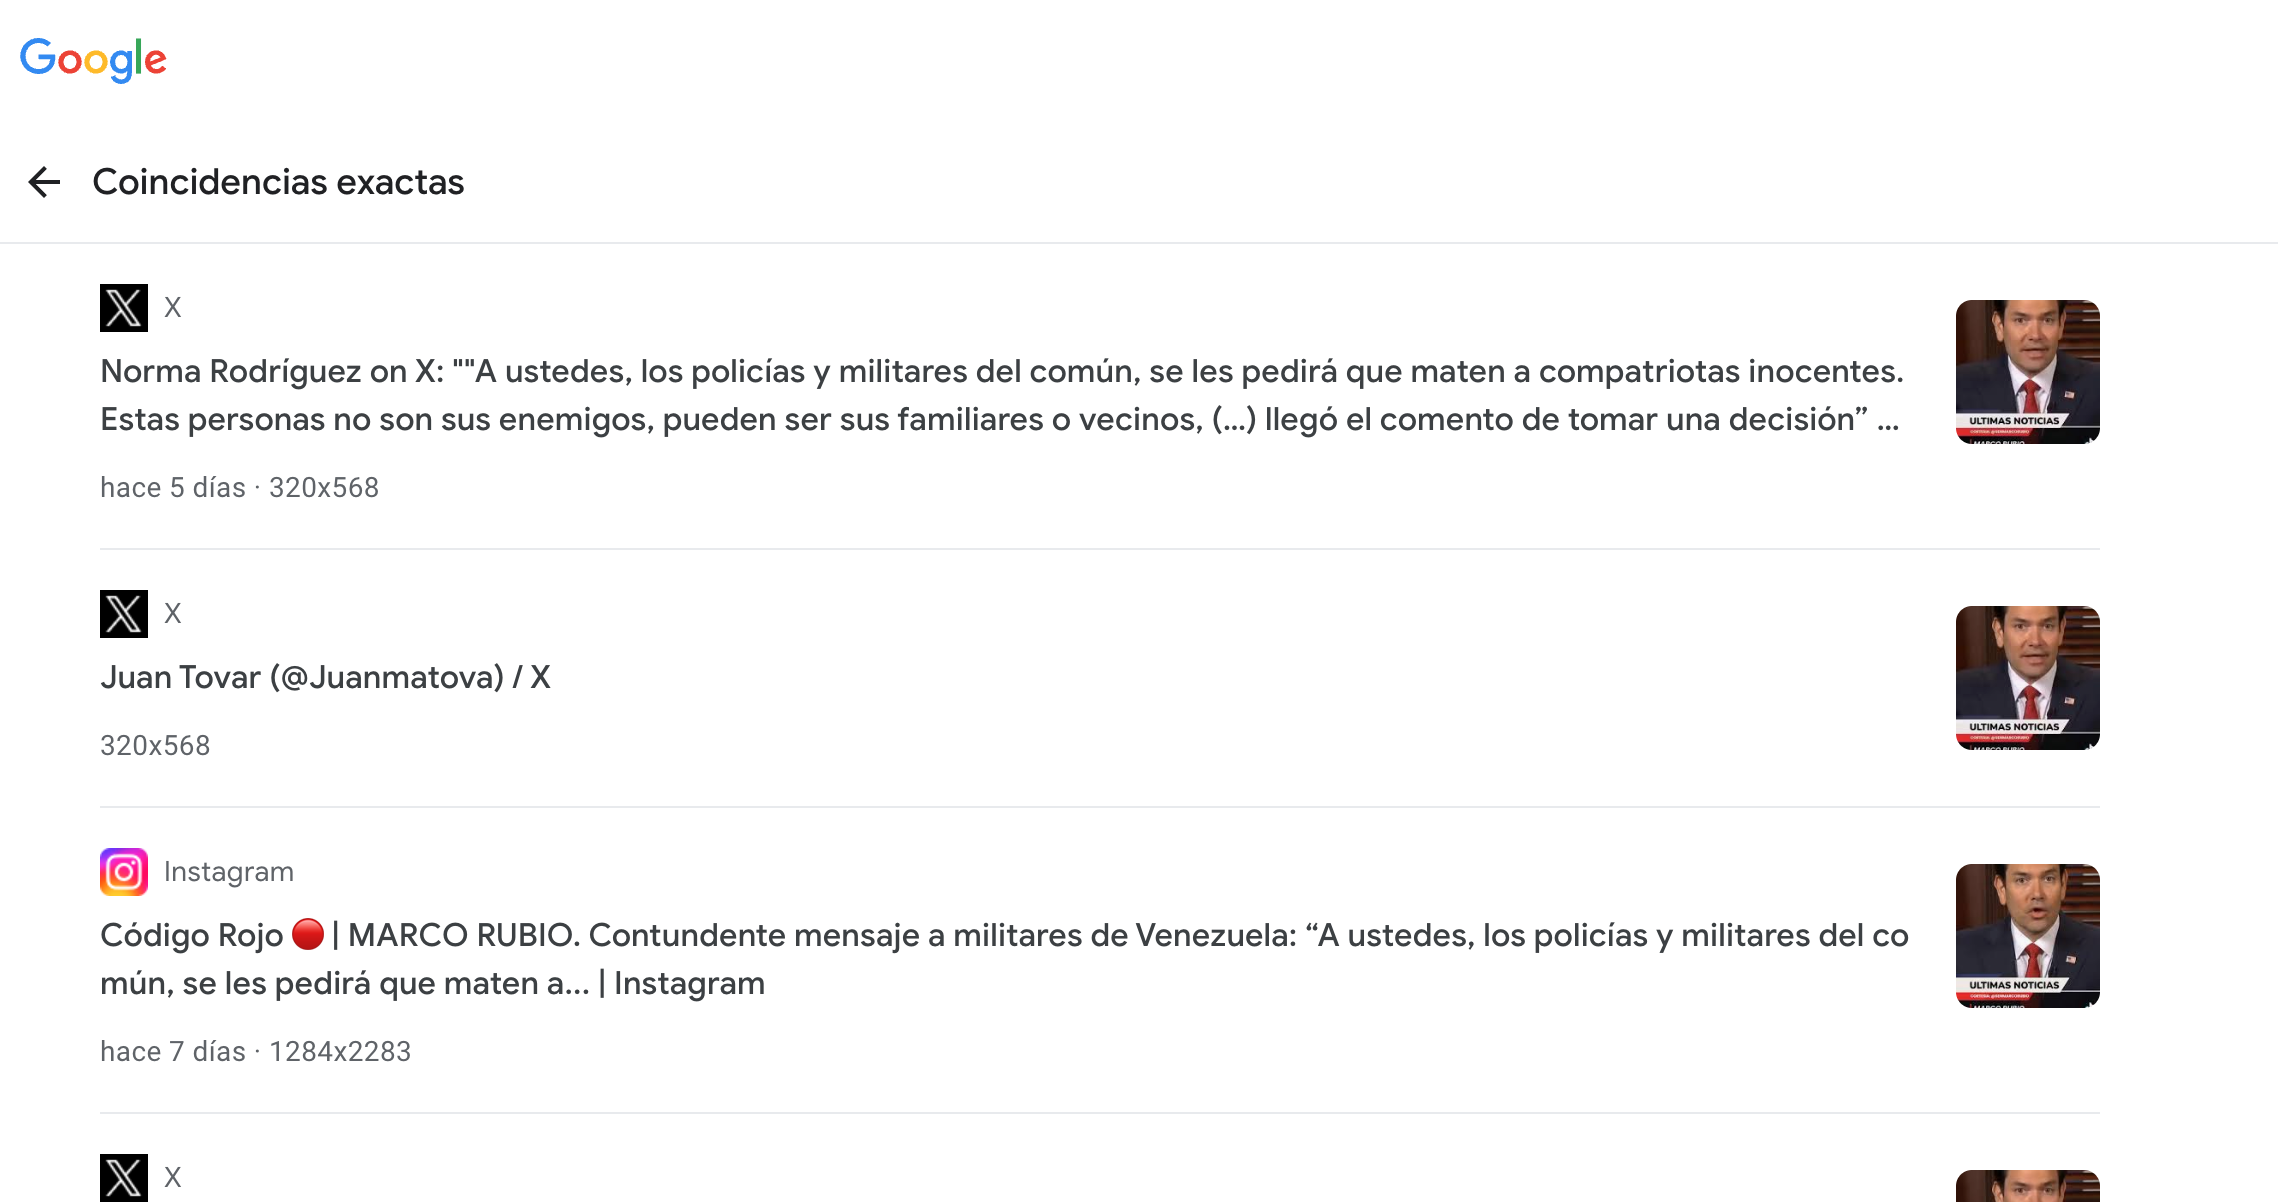Click the "X" source label above Juan Tovar
This screenshot has height=1202, width=2278.
click(x=173, y=614)
